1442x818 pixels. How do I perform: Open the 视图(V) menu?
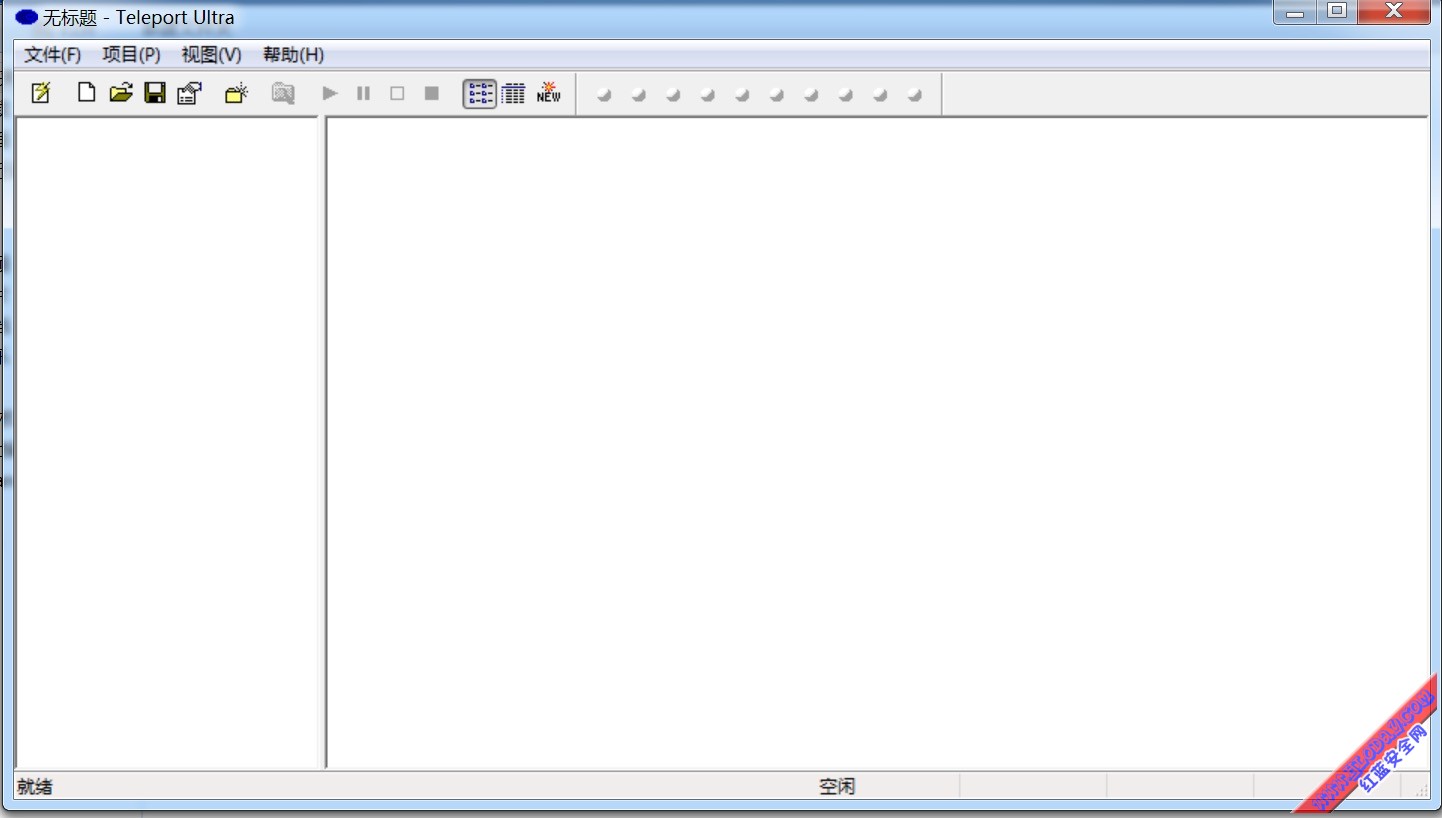click(211, 55)
